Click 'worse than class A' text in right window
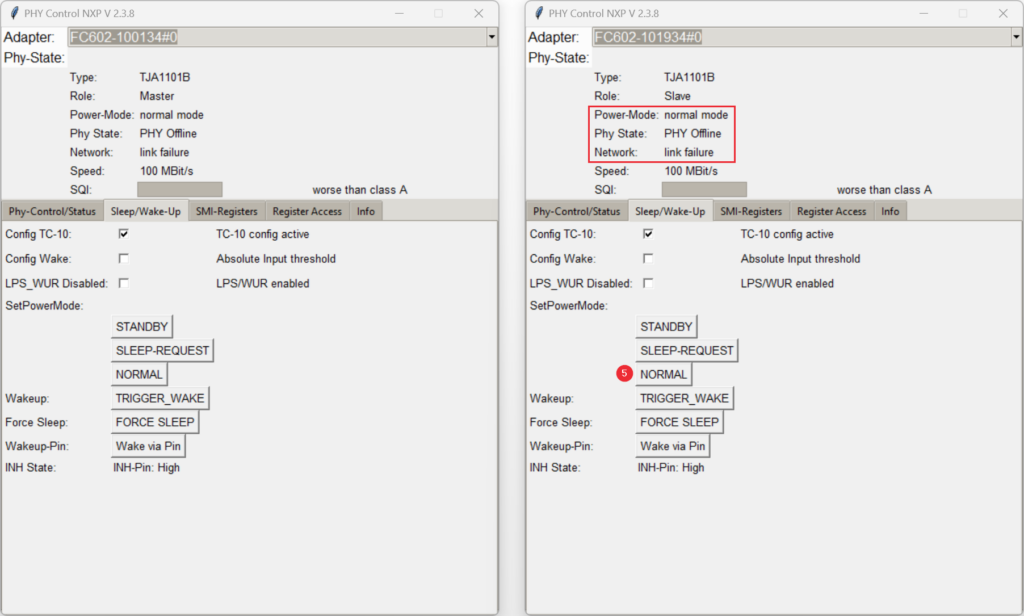 [x=884, y=190]
